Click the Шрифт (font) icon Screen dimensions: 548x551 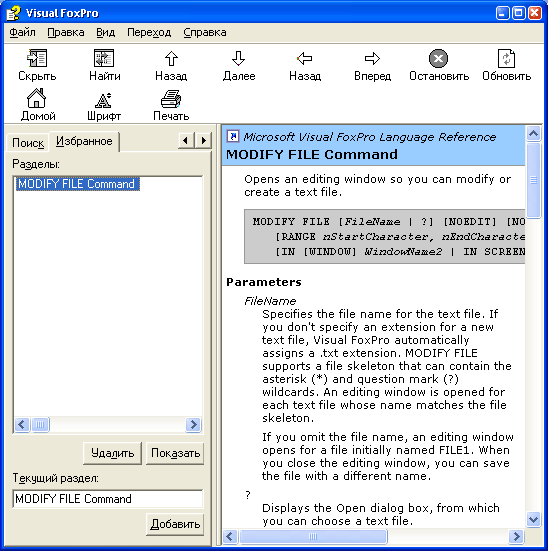pyautogui.click(x=103, y=100)
